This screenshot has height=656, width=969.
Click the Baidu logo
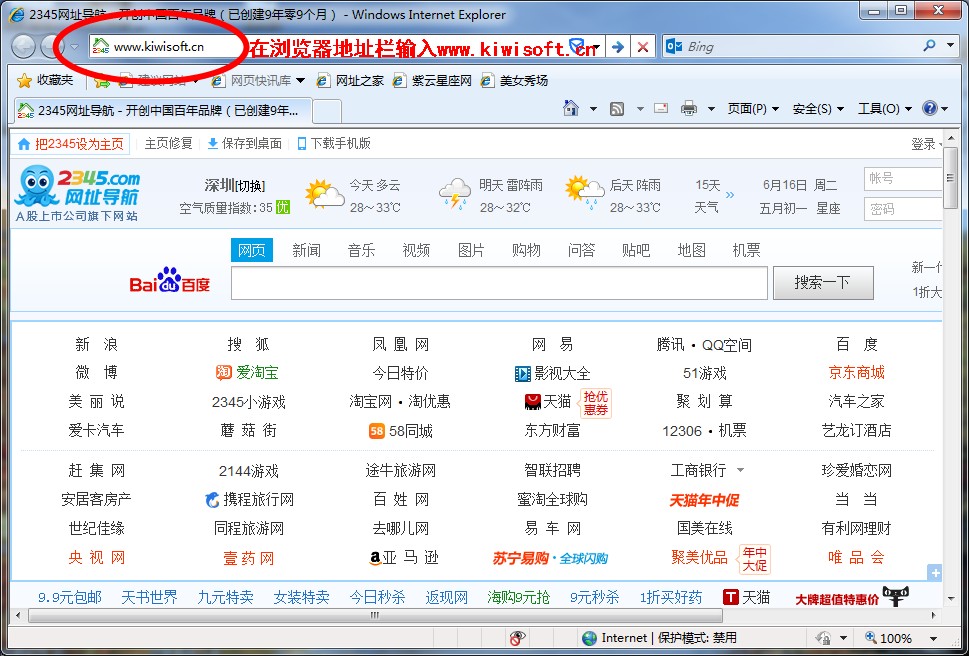tap(170, 280)
